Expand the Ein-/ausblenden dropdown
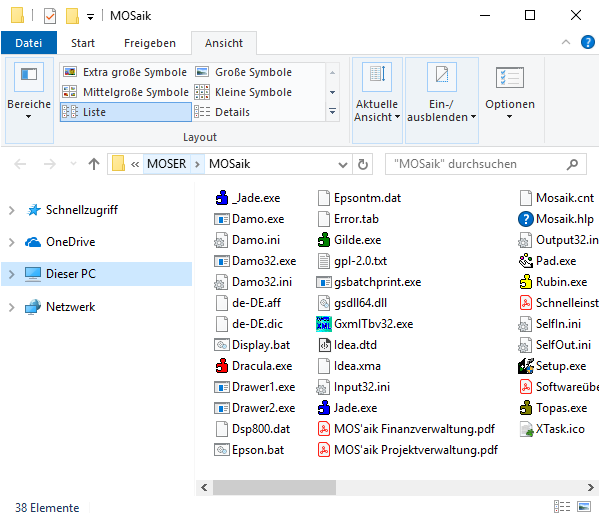Viewport: 600px width, 520px height. (441, 110)
